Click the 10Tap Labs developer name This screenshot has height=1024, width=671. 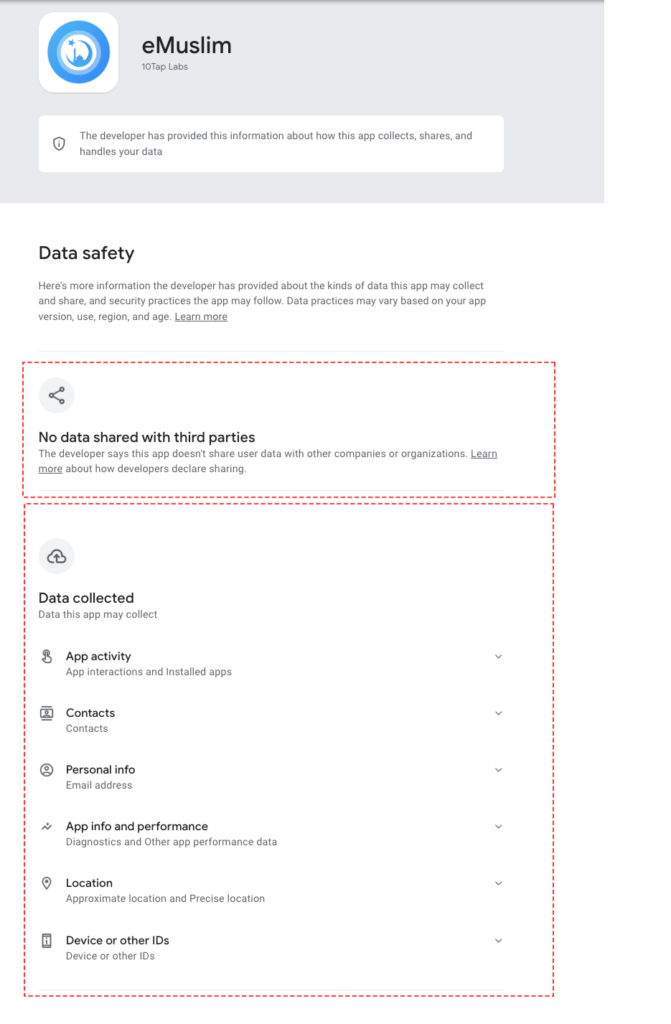(x=165, y=67)
